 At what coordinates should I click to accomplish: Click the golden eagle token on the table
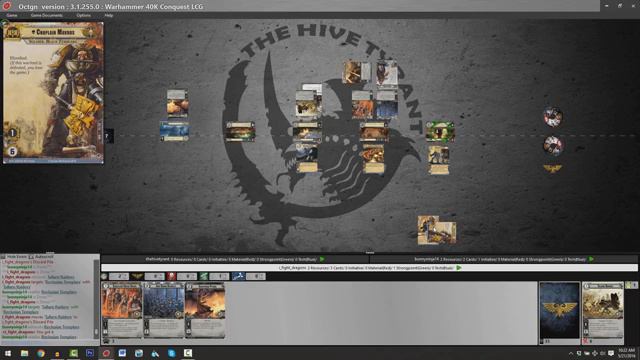pyautogui.click(x=552, y=168)
